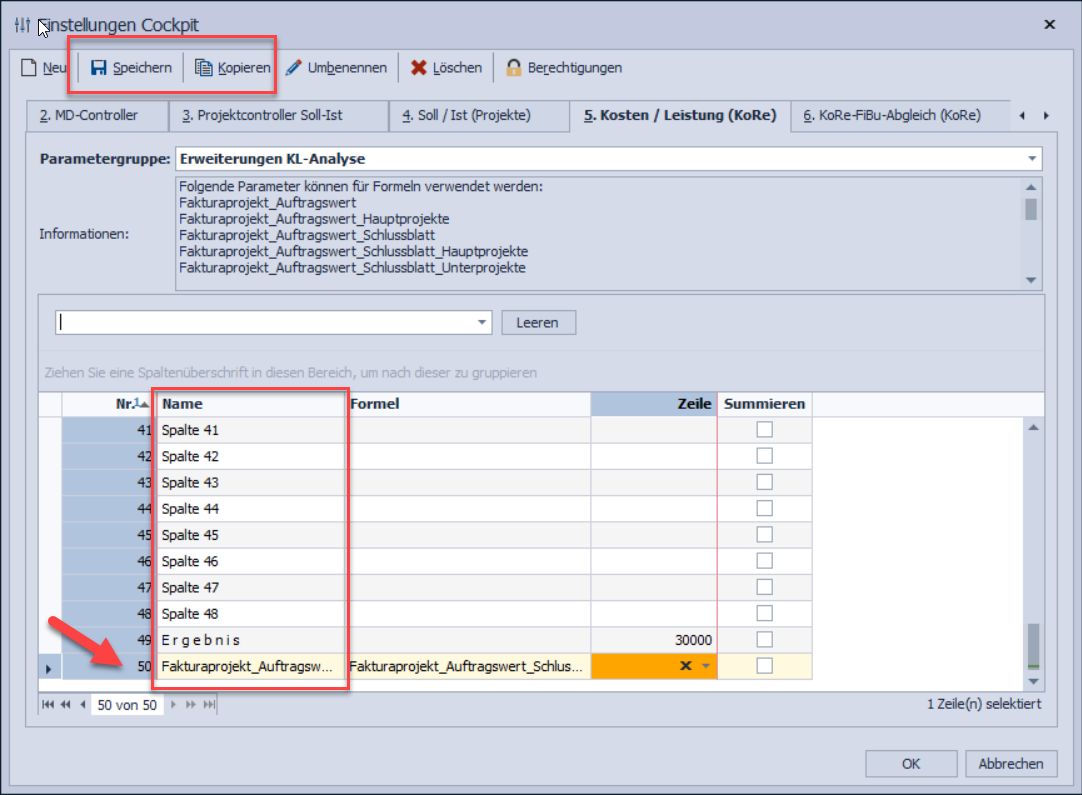Toggle Summieren checkbox in Ergebnis row

pos(764,640)
